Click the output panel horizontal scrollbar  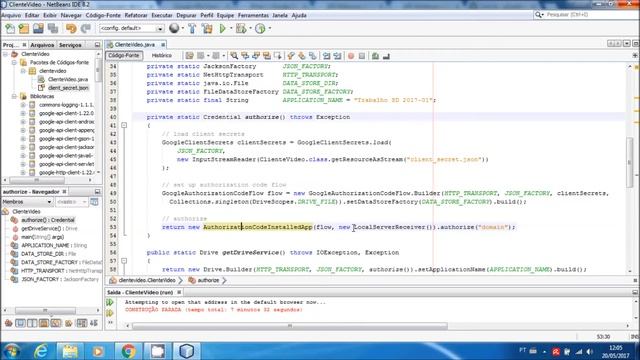point(290,326)
